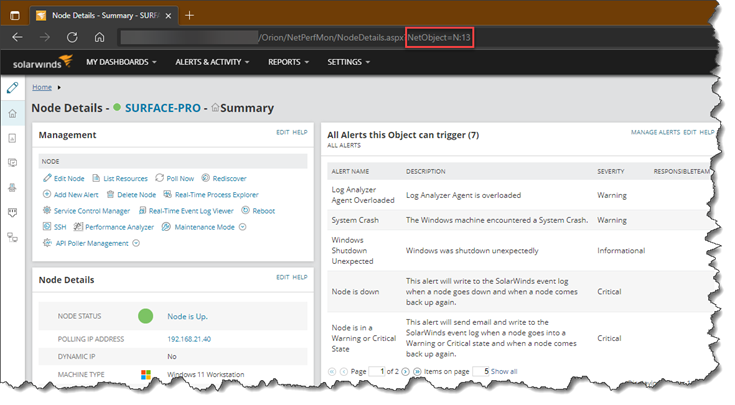The width and height of the screenshot is (735, 405).
Task: Jump to last alerts page arrow
Action: click(x=417, y=371)
